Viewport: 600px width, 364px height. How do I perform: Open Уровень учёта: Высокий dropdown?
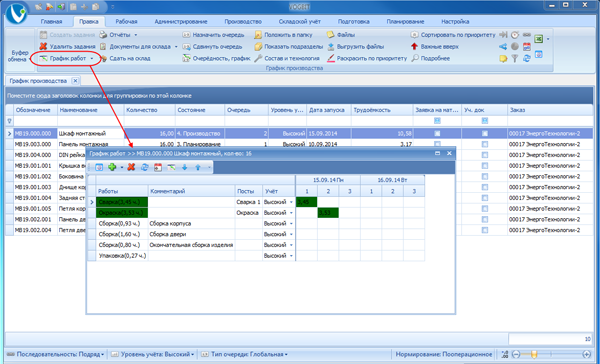tap(152, 354)
